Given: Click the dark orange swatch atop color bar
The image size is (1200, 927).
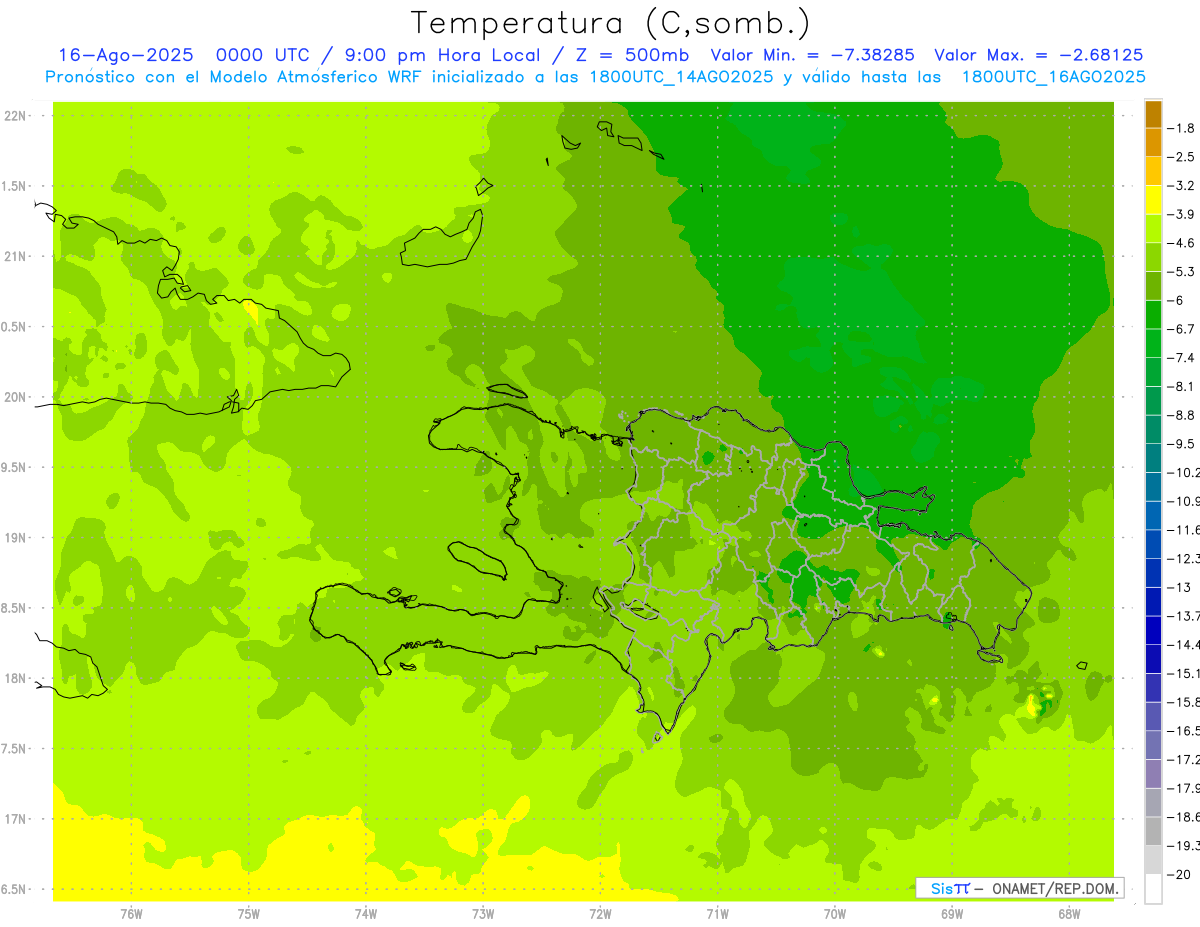Looking at the screenshot, I should [1153, 114].
